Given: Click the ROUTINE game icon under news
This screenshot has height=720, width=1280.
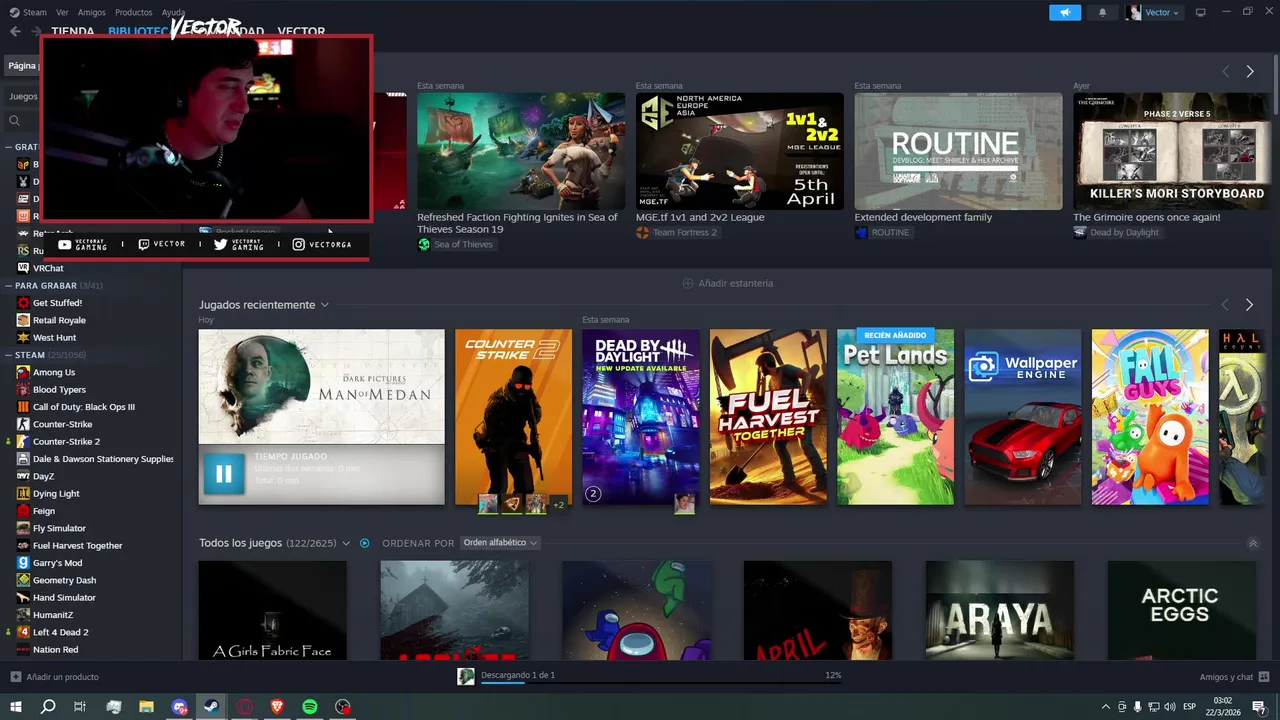Looking at the screenshot, I should click(x=861, y=232).
